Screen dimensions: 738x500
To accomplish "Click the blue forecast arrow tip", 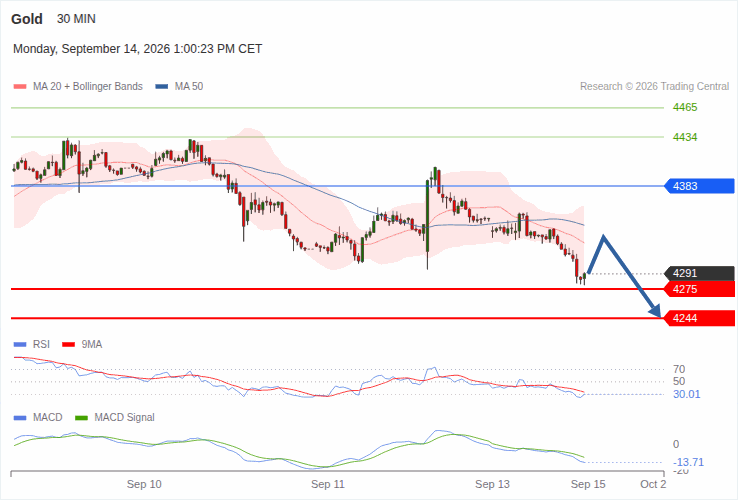I will point(656,311).
